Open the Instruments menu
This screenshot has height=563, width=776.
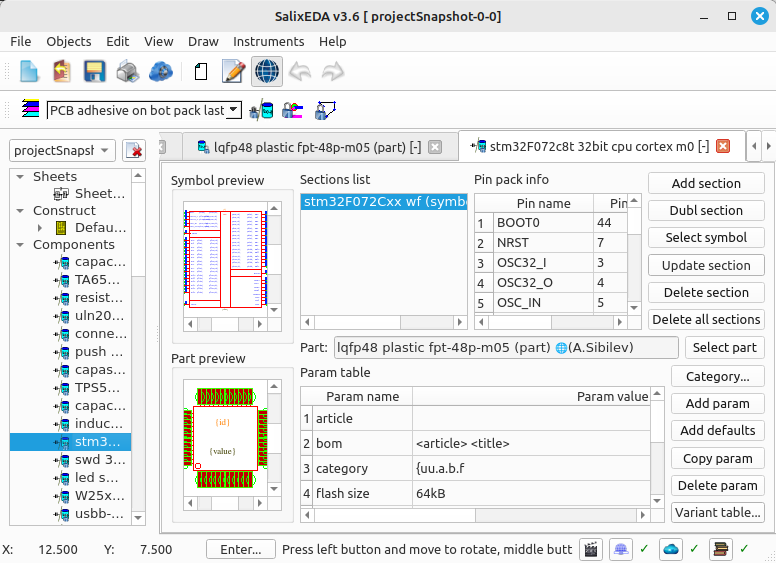click(269, 42)
